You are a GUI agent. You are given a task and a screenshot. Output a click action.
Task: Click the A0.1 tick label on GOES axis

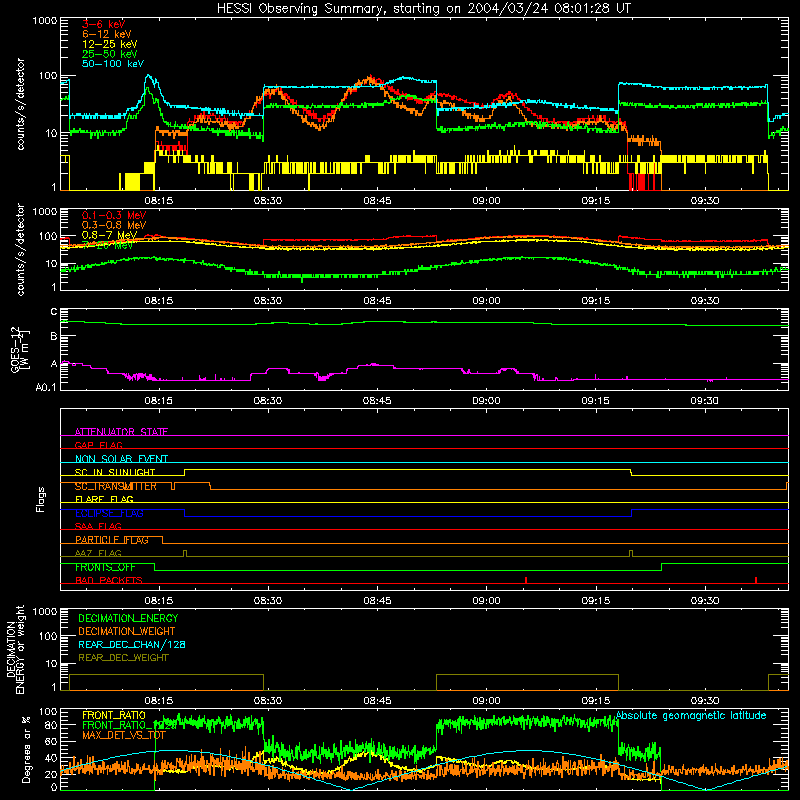point(46,387)
